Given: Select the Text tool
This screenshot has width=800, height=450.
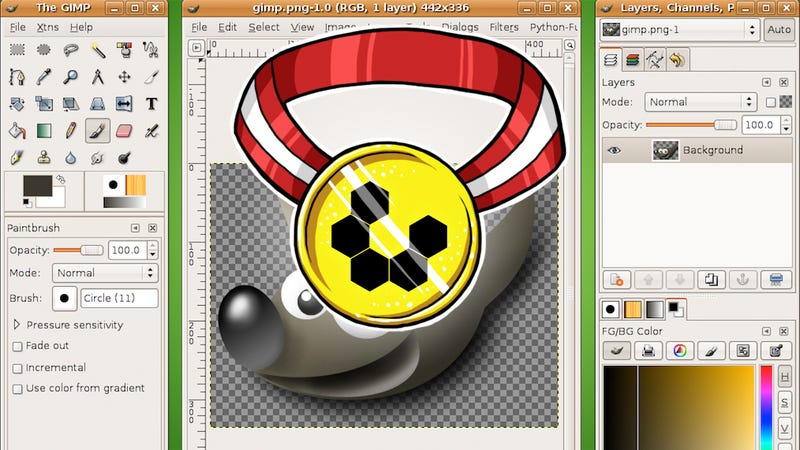Looking at the screenshot, I should (151, 104).
